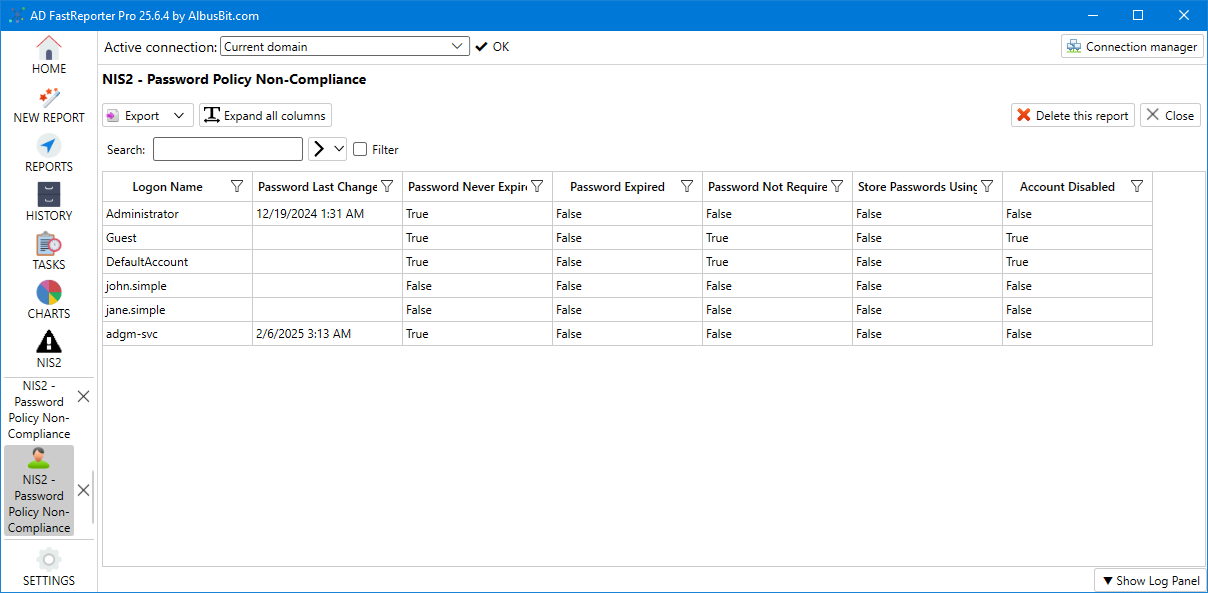Open the NIS2 warning section
Viewport: 1208px width, 593px height.
point(48,350)
